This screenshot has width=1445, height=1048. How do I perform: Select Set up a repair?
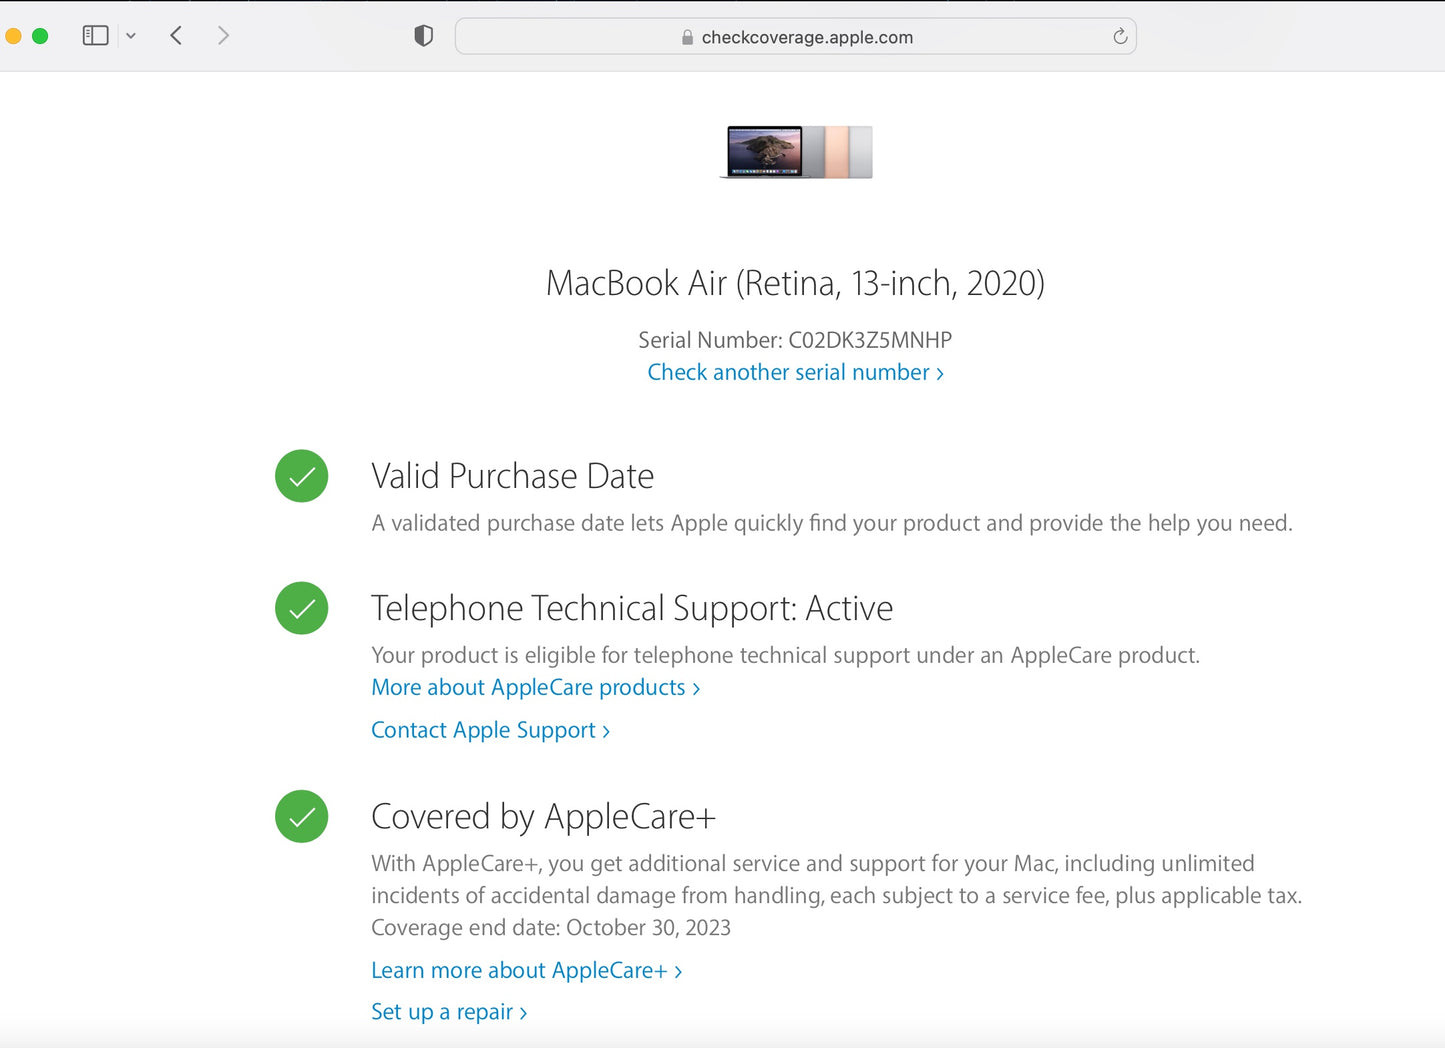point(443,1011)
